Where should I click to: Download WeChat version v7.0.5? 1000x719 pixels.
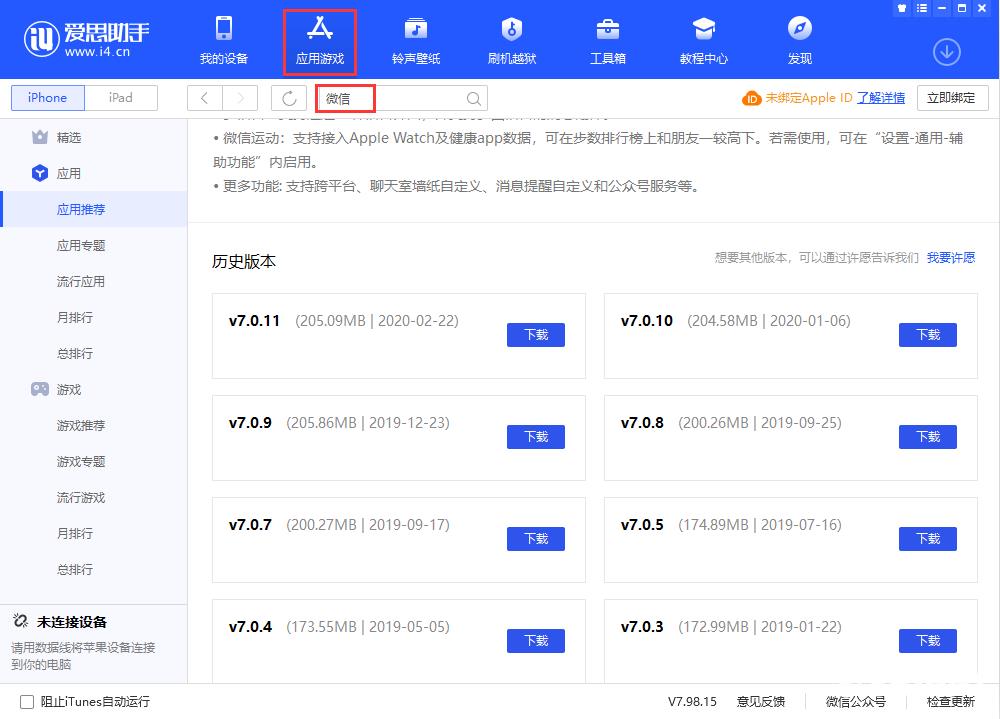928,539
